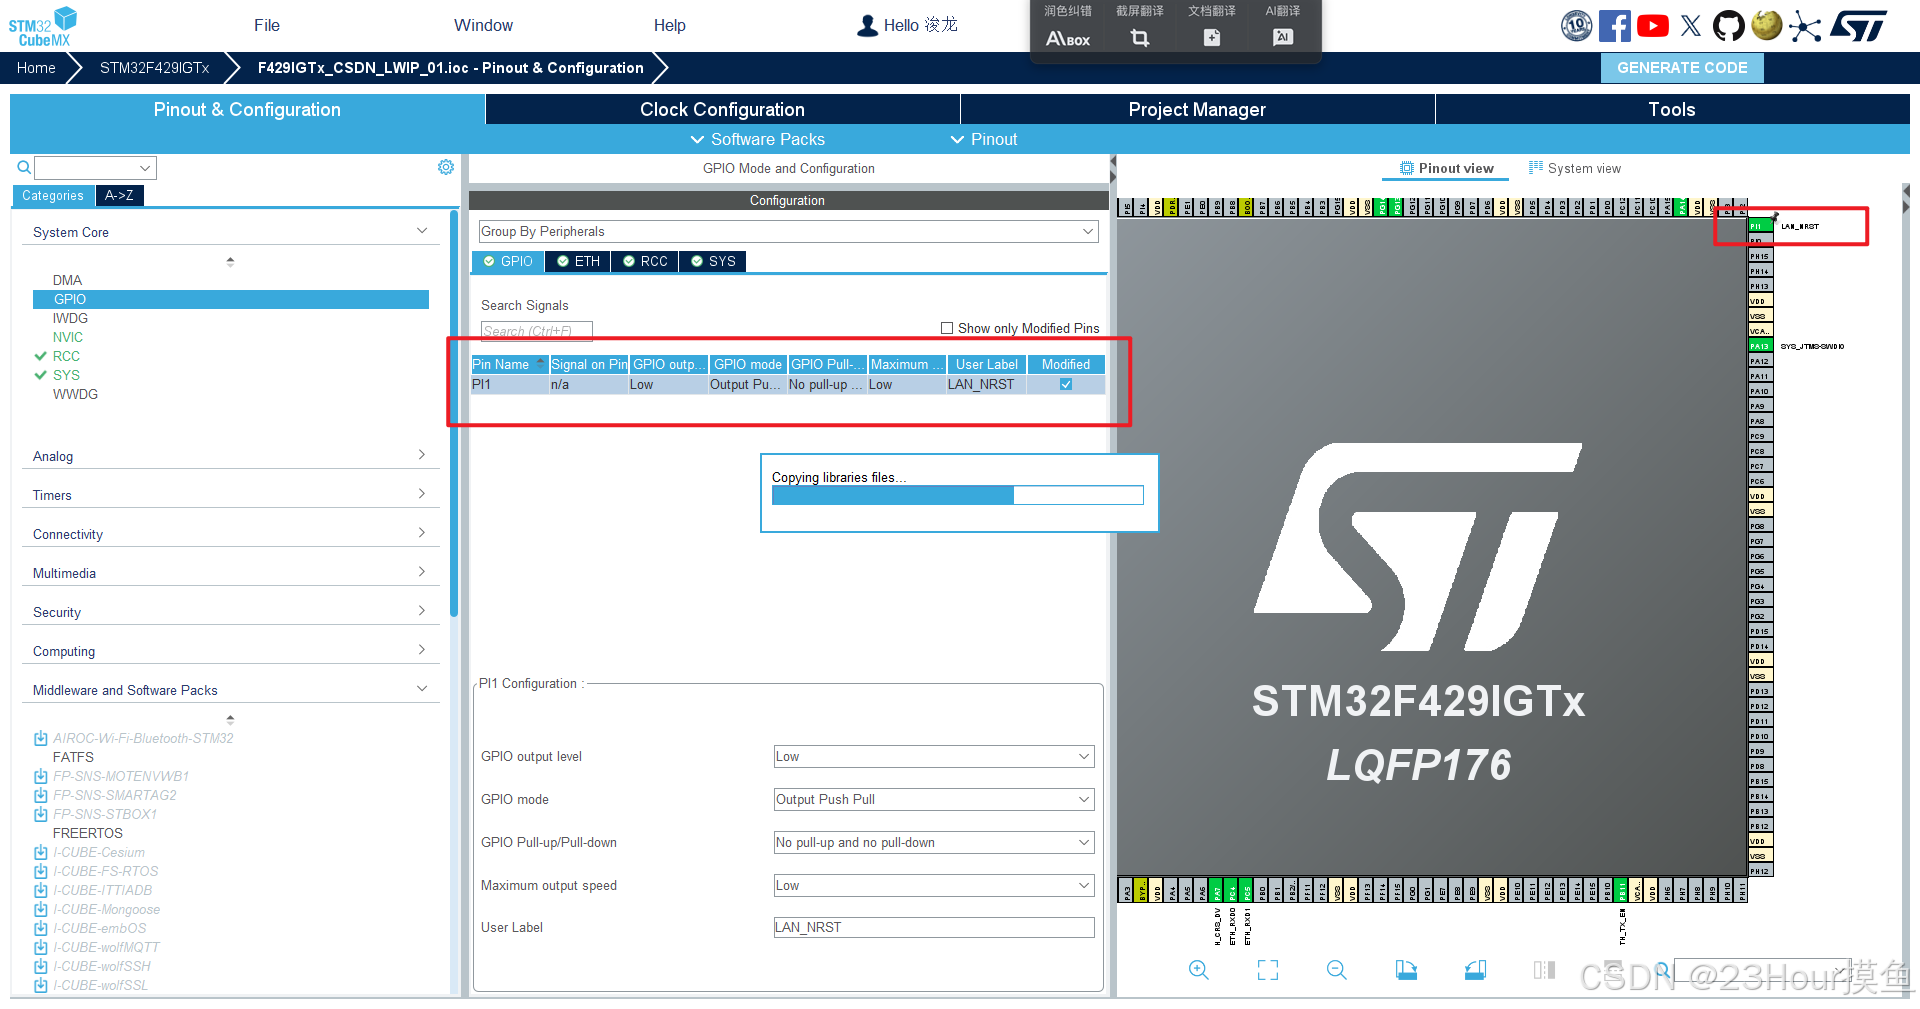
Task: Click the GENERATE CODE button
Action: (x=1681, y=67)
